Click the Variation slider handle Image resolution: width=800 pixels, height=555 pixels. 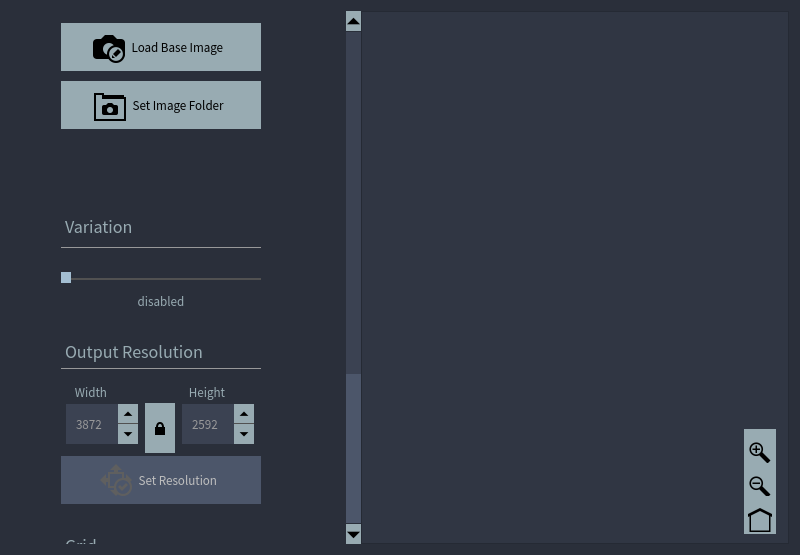click(x=66, y=278)
